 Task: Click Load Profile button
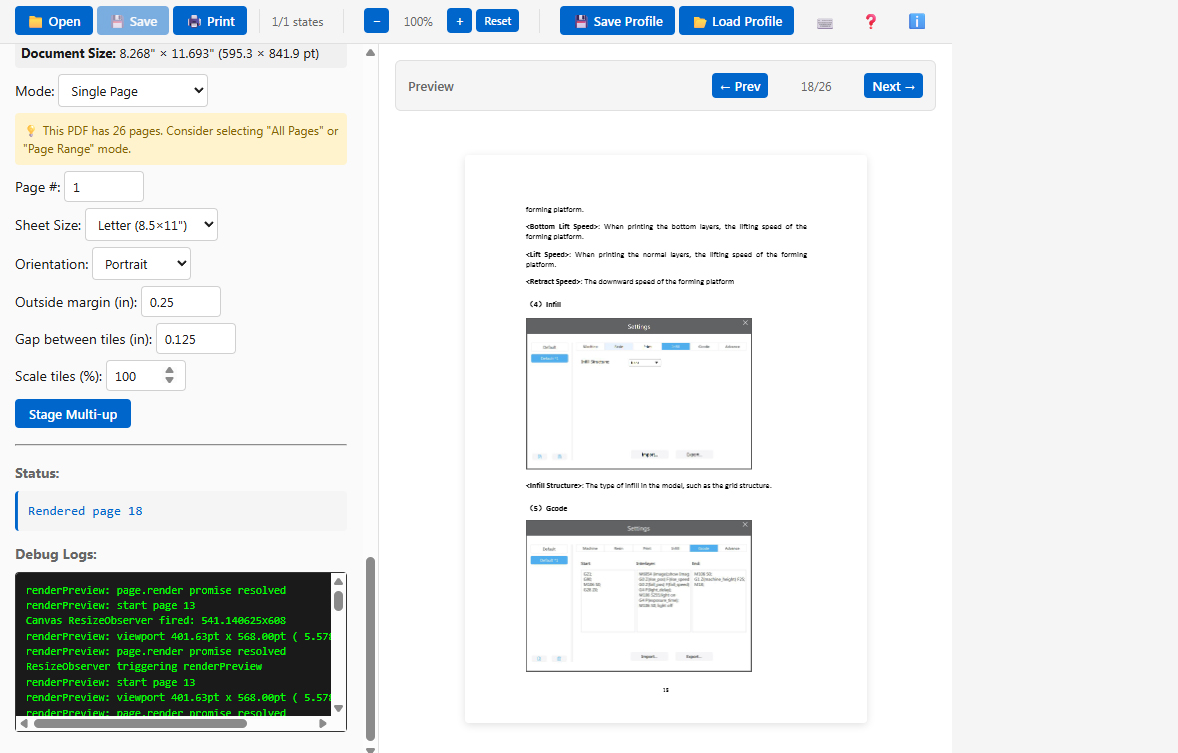coord(736,21)
